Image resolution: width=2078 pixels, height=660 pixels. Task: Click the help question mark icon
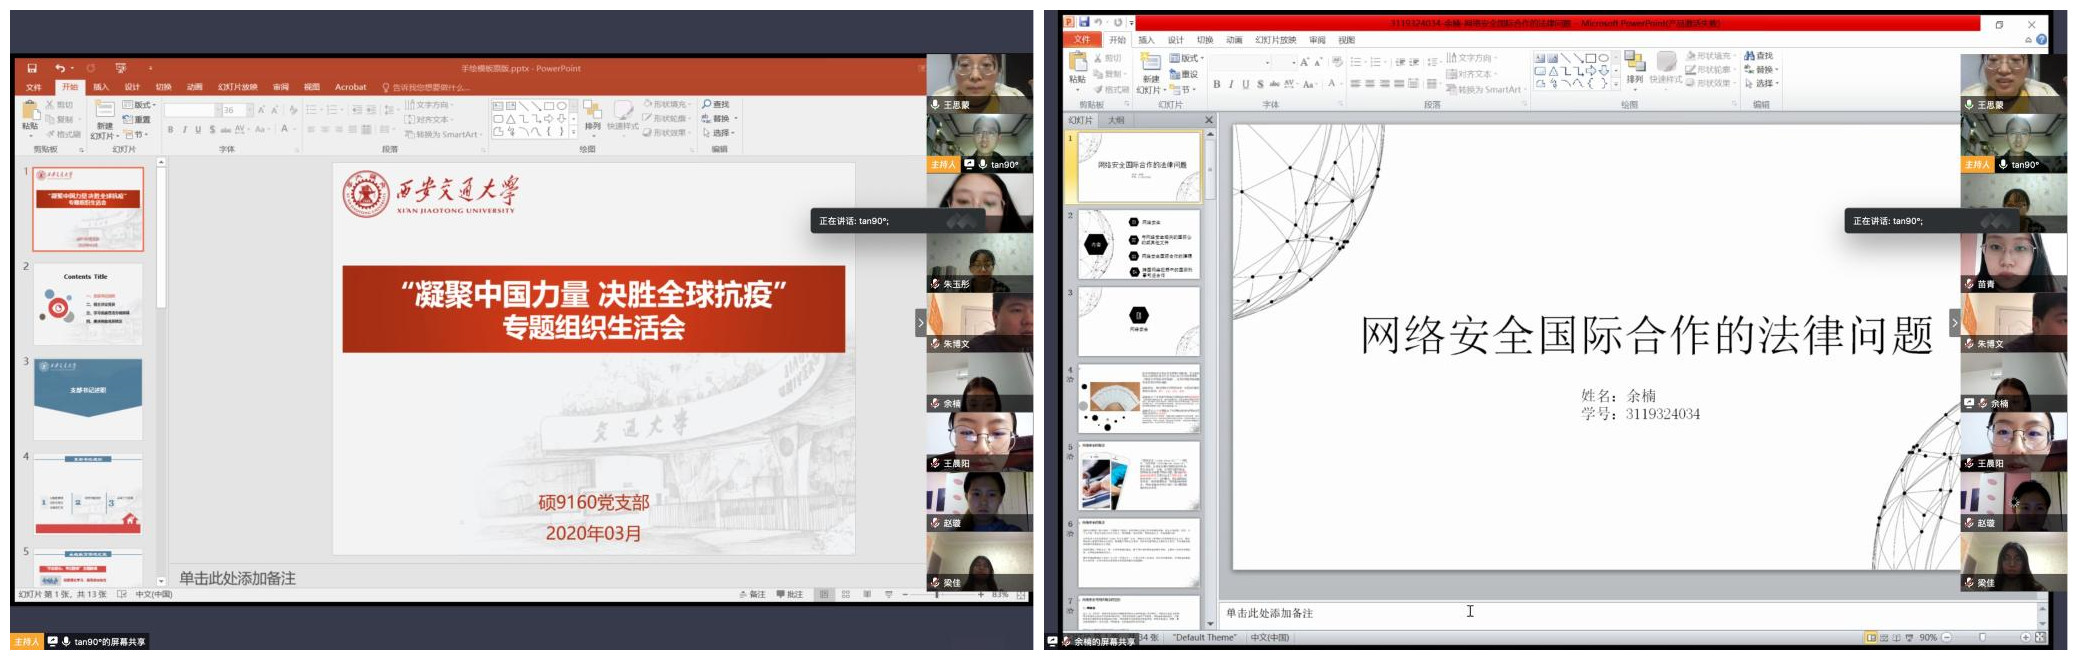[x=2041, y=40]
